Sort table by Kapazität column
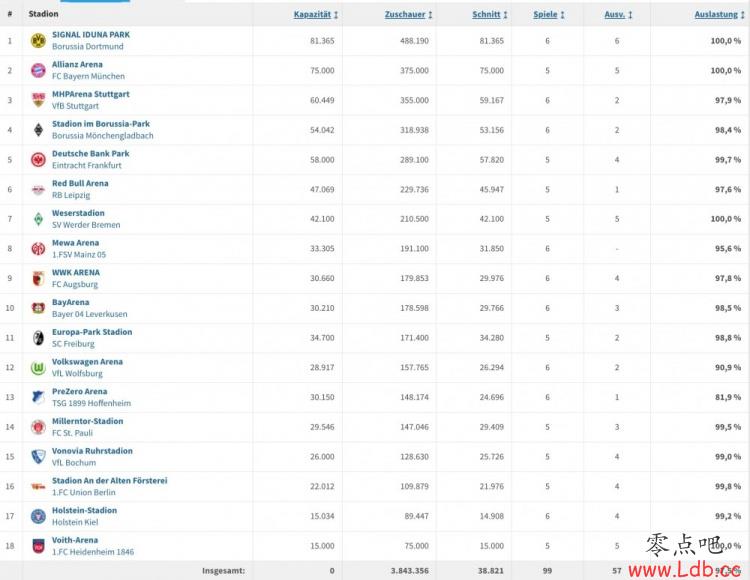Screen dimensions: 750x580 316,14
